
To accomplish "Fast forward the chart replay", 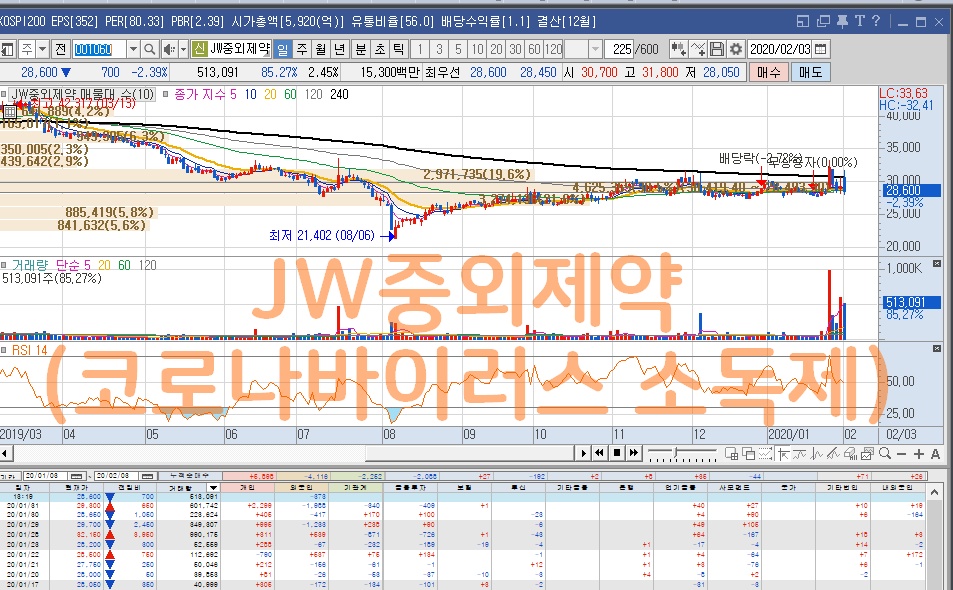I will click(633, 453).
